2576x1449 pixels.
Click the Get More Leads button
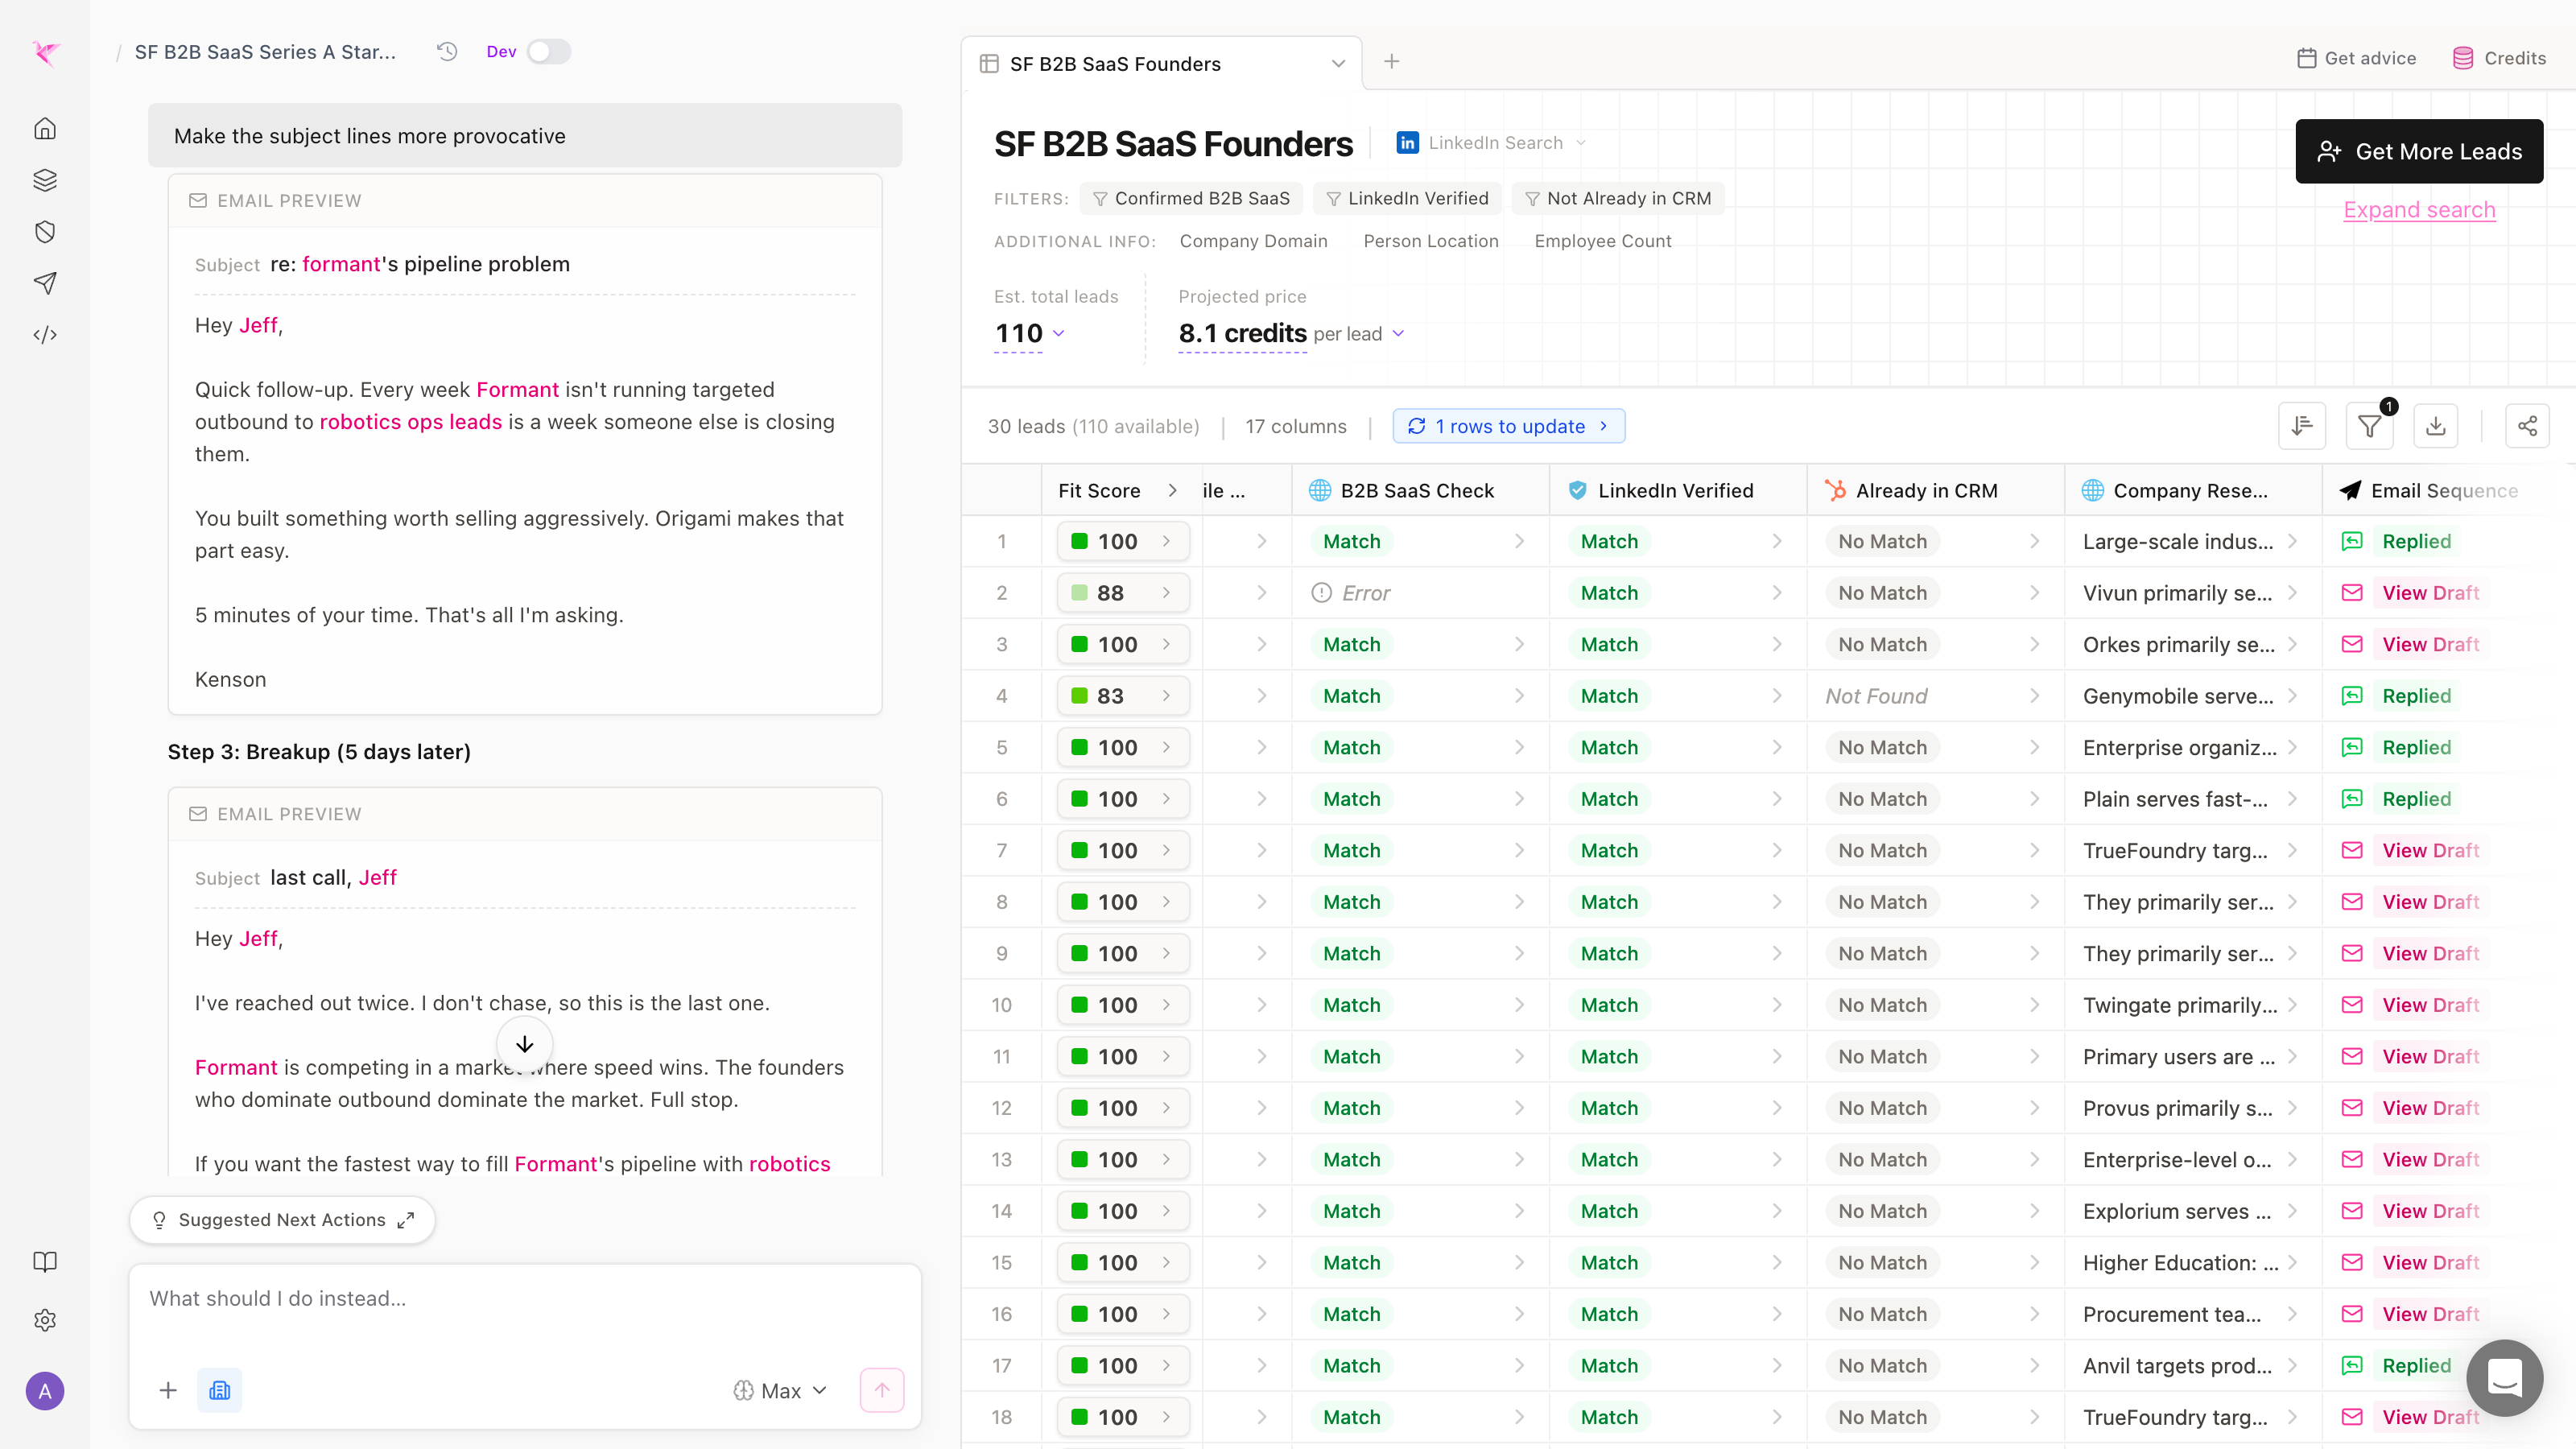[2419, 151]
